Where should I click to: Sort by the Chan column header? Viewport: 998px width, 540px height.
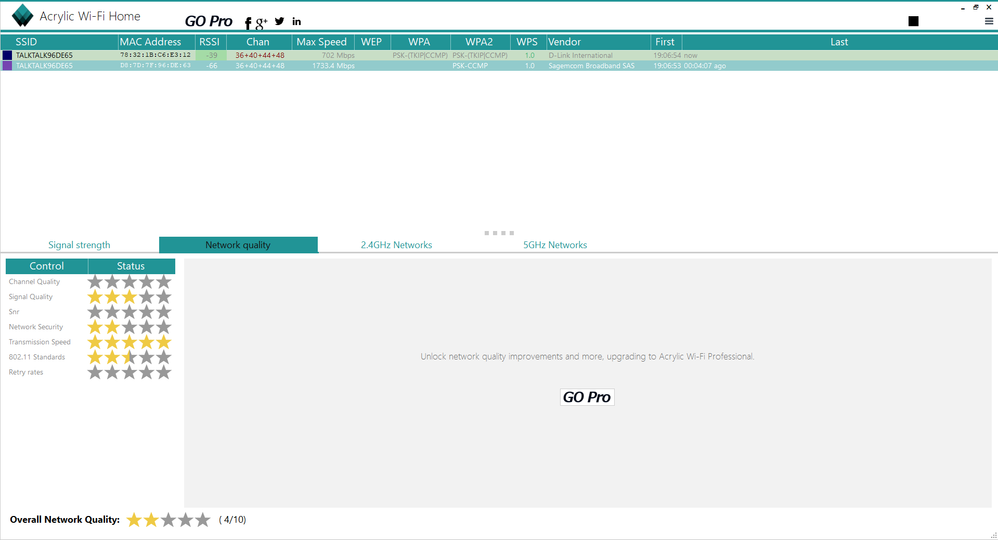coord(259,42)
